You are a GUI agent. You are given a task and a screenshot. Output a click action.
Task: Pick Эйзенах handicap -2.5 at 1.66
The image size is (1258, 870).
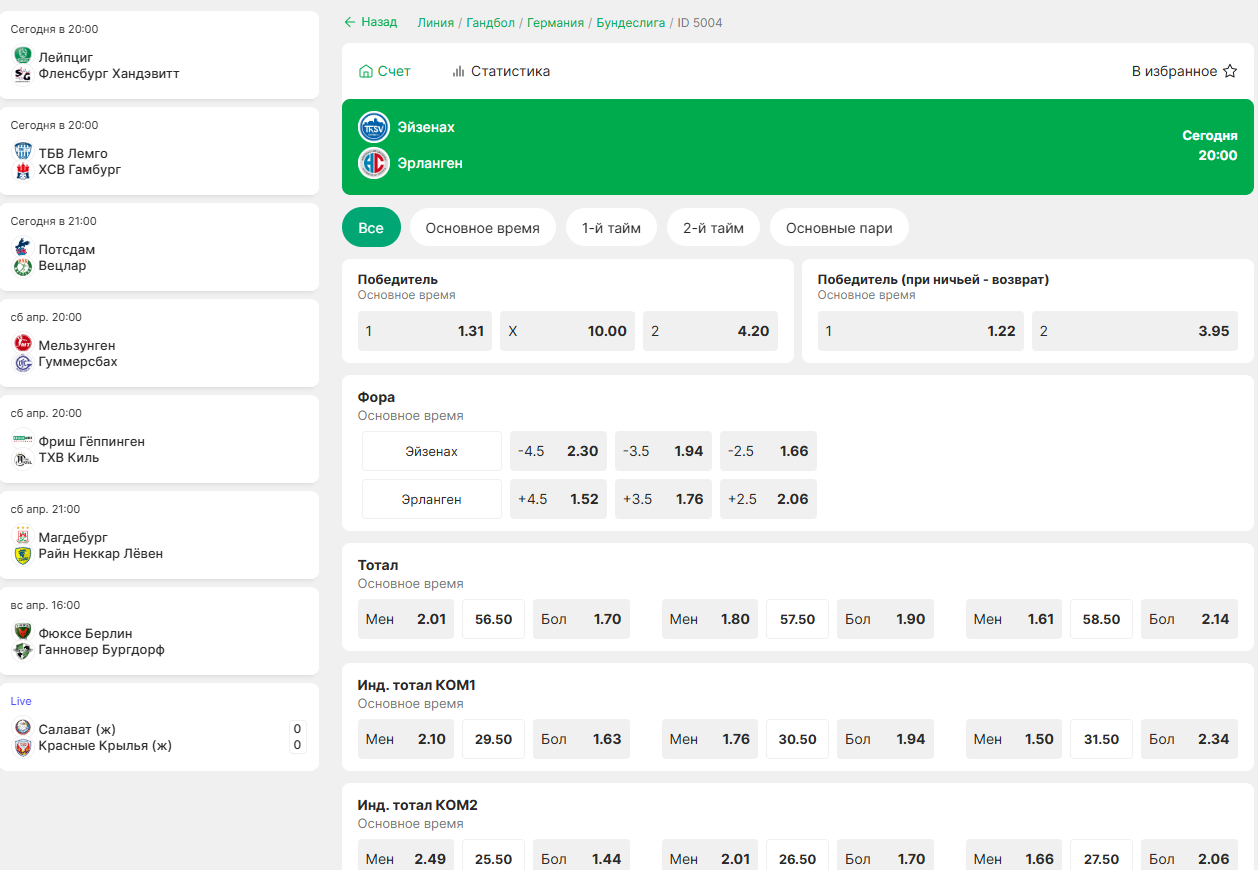coord(768,451)
